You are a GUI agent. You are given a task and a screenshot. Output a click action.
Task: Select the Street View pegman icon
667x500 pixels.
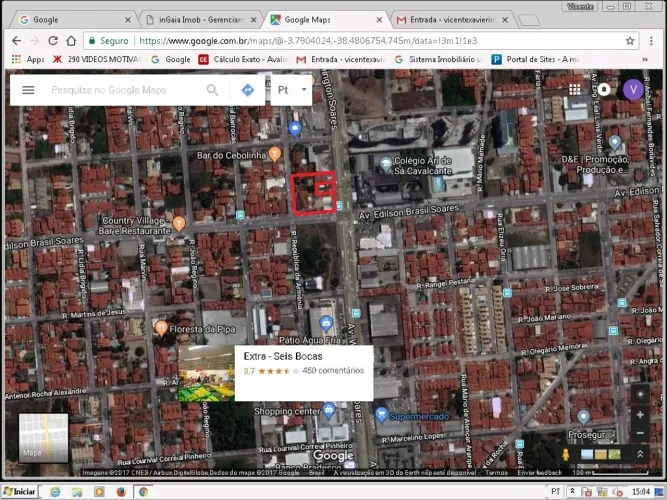565,454
